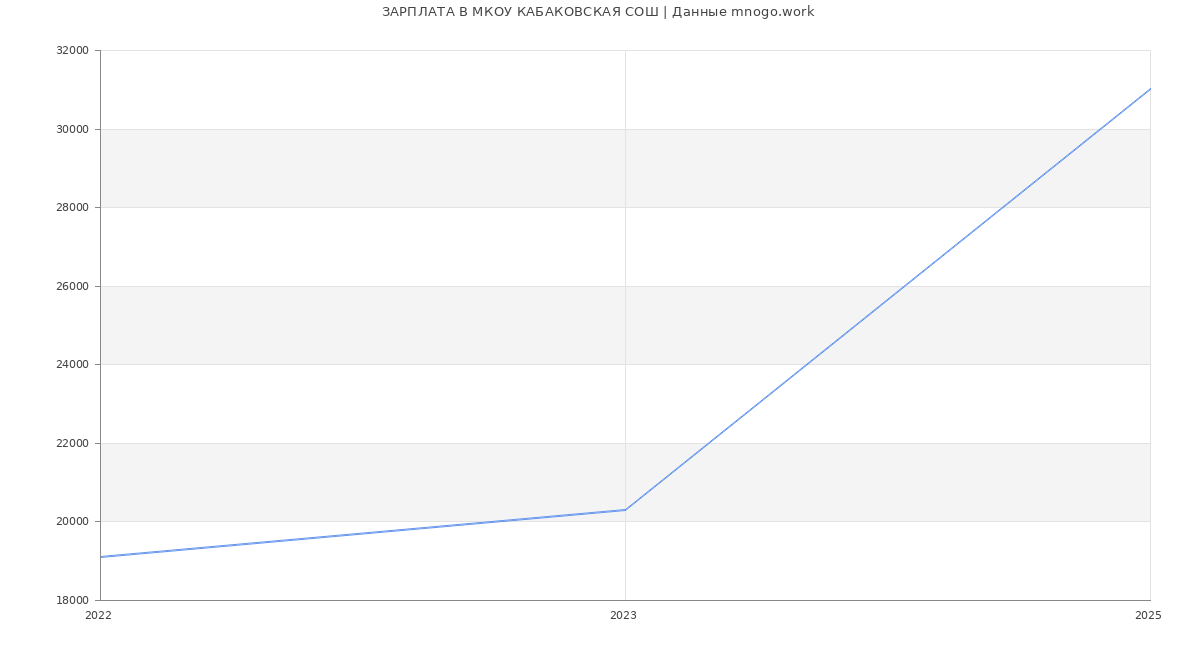This screenshot has width=1200, height=650.
Task: Click the gray band between 28000 and 30000
Action: (x=400, y=168)
